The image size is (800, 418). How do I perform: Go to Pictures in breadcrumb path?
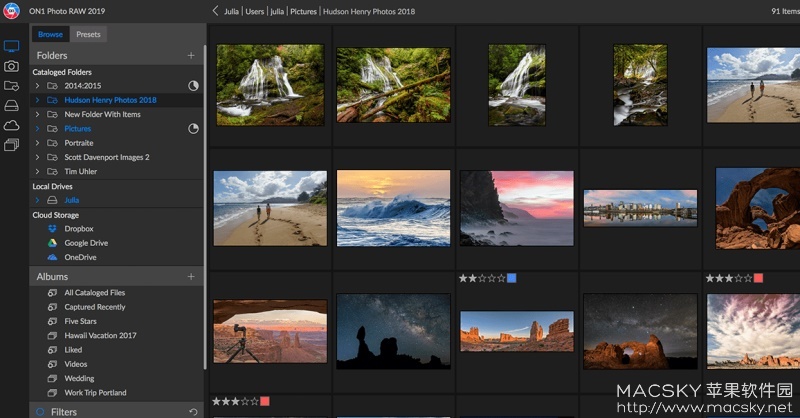[304, 11]
